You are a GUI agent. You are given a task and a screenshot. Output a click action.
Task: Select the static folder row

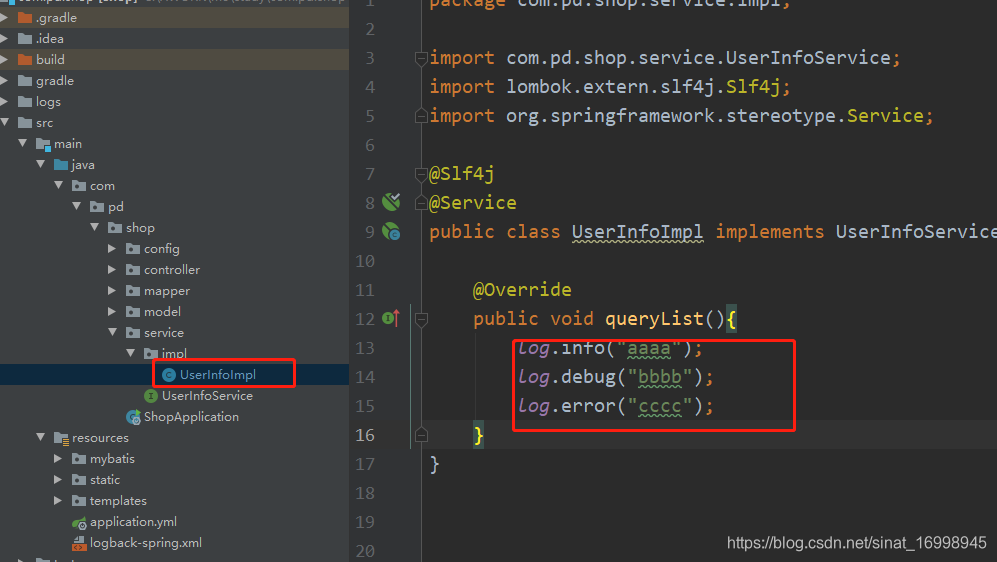[x=174, y=480]
